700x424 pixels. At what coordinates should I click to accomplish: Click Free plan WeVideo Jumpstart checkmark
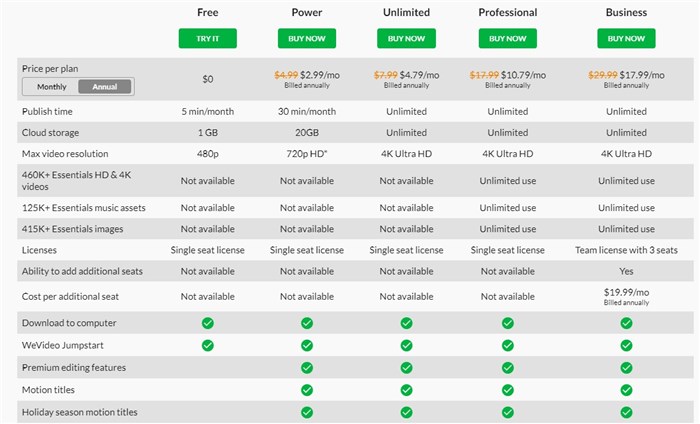[208, 345]
